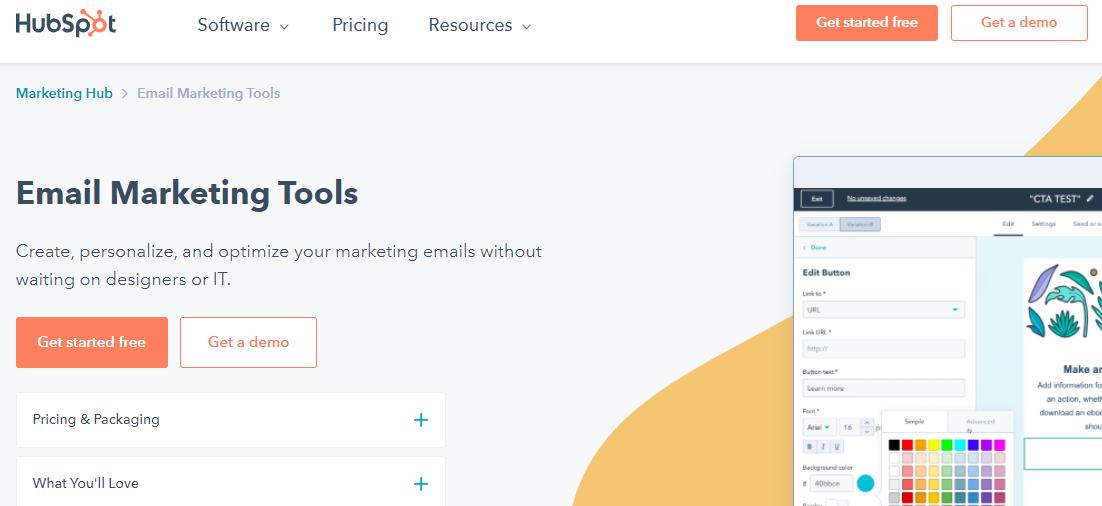This screenshot has width=1102, height=506.
Task: Click Get a demo below the headline
Action: coord(248,342)
